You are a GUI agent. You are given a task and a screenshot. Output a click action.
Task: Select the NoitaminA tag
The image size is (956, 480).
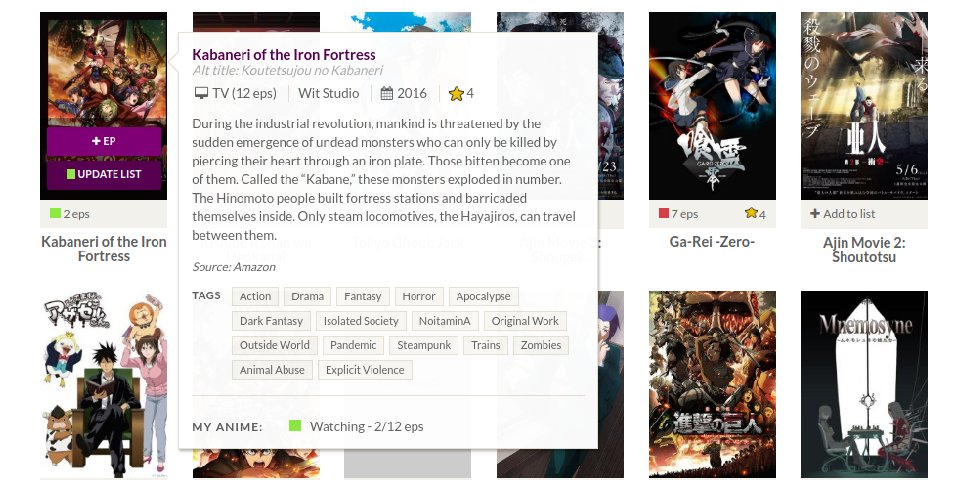pos(444,321)
